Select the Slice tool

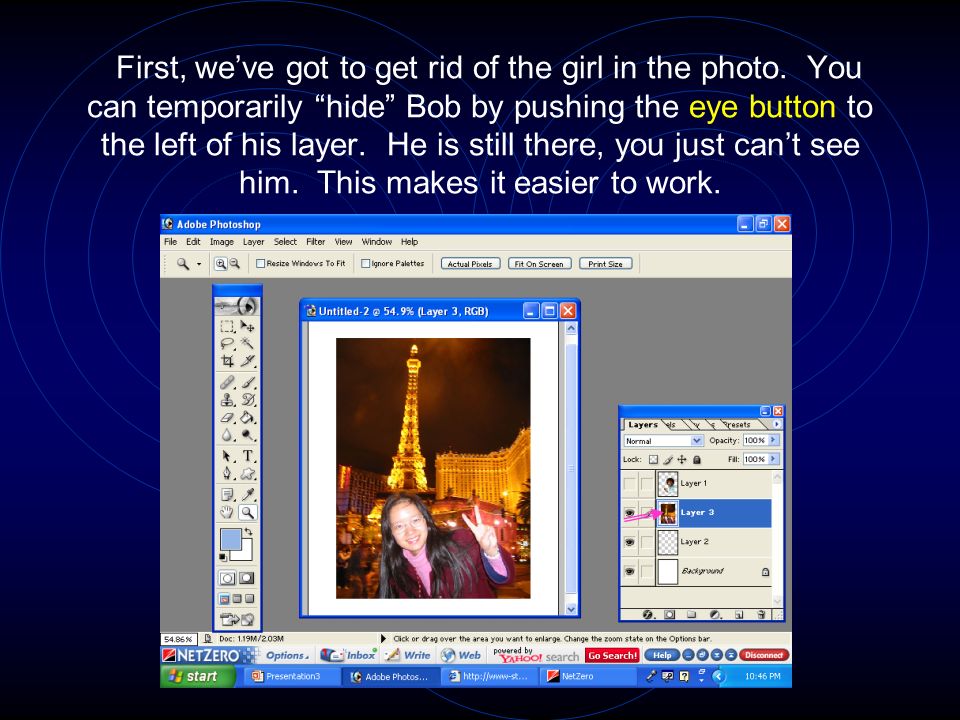pos(247,361)
